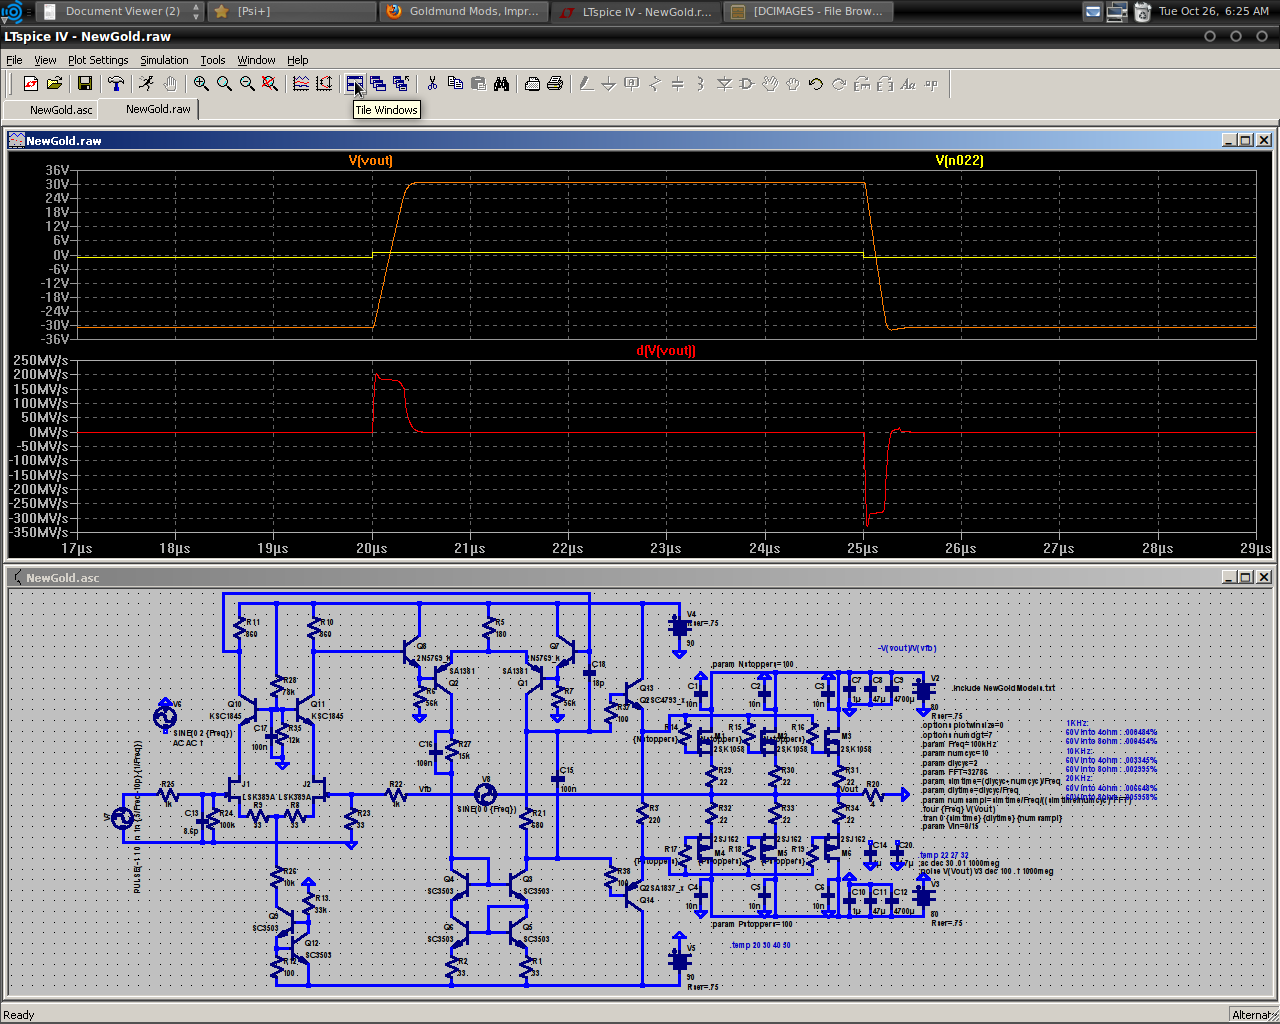Open the File menu
Image resolution: width=1280 pixels, height=1024 pixels.
pos(14,60)
